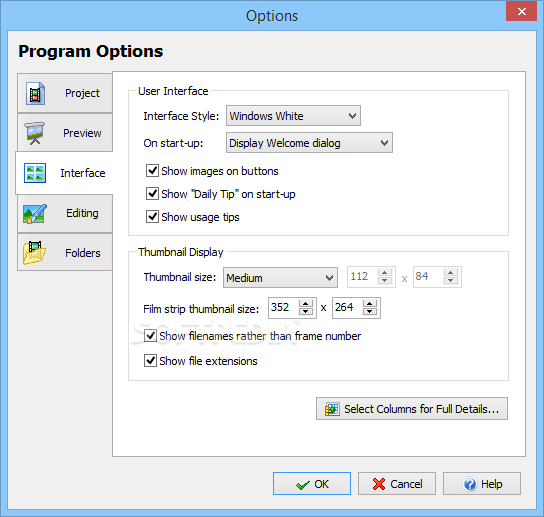Toggle Show "Daily Tip" on start-up
The height and width of the screenshot is (517, 544).
point(152,194)
